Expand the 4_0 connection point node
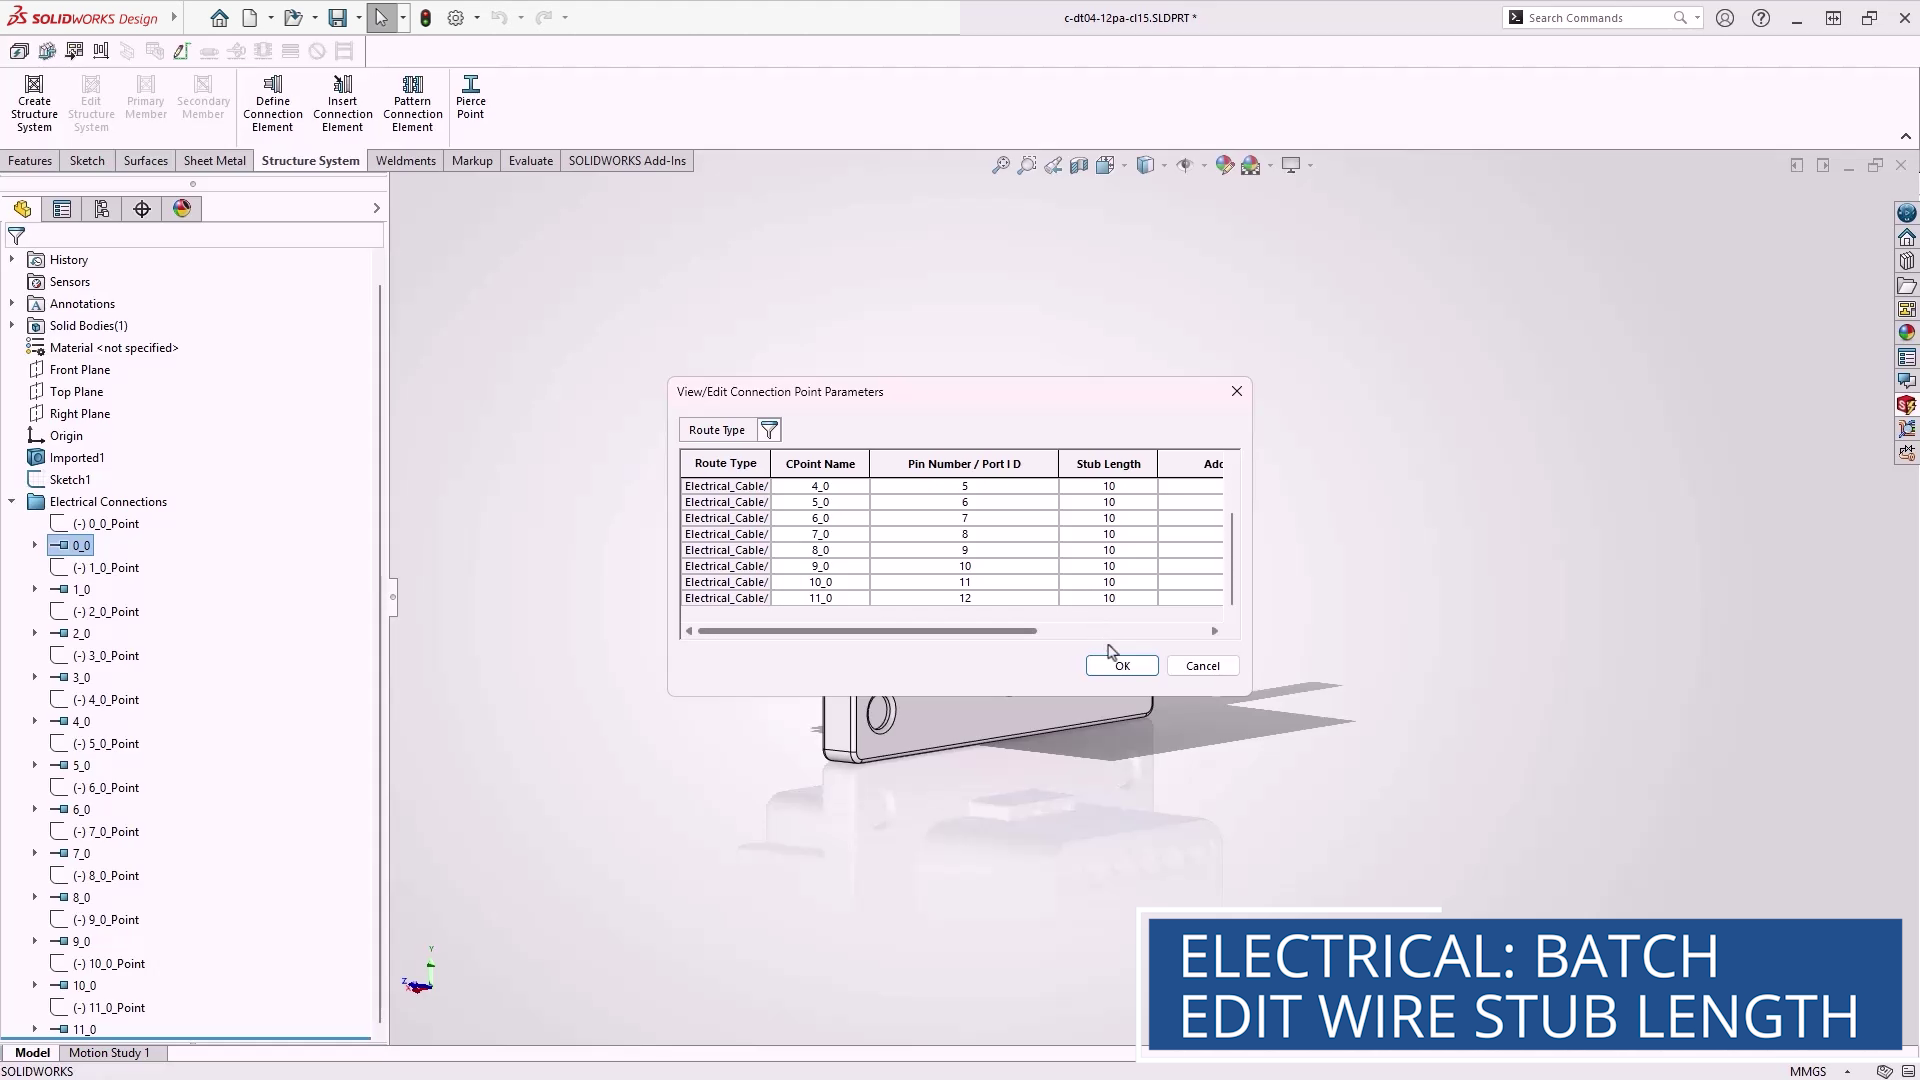The width and height of the screenshot is (1920, 1080). [x=35, y=721]
